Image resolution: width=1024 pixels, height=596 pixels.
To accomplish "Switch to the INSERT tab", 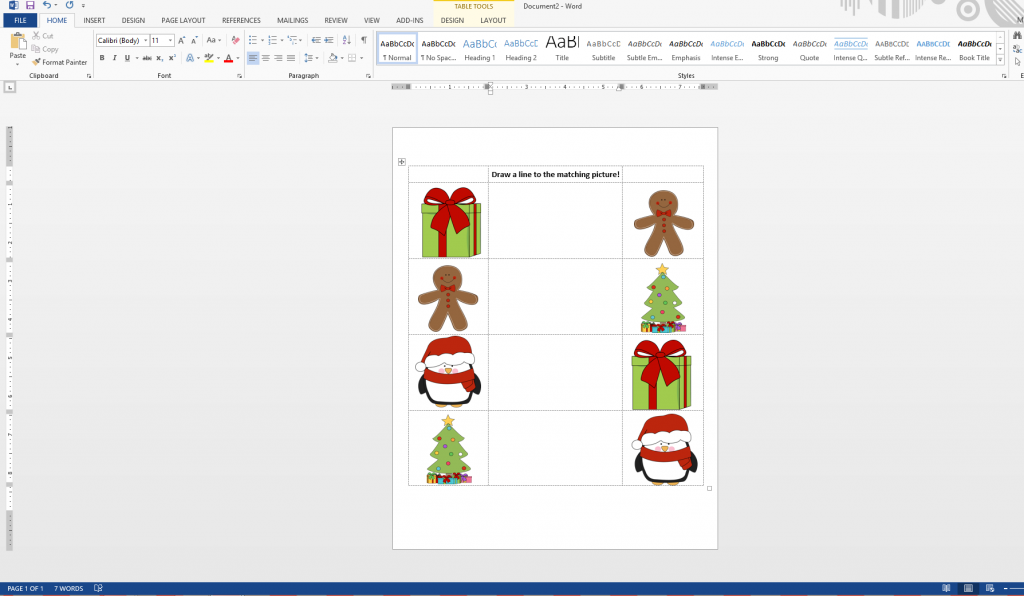I will point(94,20).
